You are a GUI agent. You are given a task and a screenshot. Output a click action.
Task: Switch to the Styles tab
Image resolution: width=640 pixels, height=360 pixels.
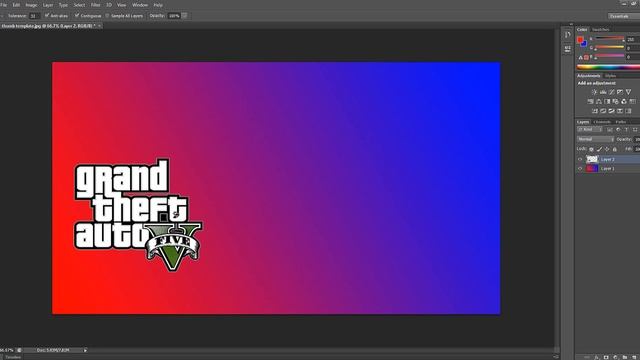pyautogui.click(x=611, y=76)
